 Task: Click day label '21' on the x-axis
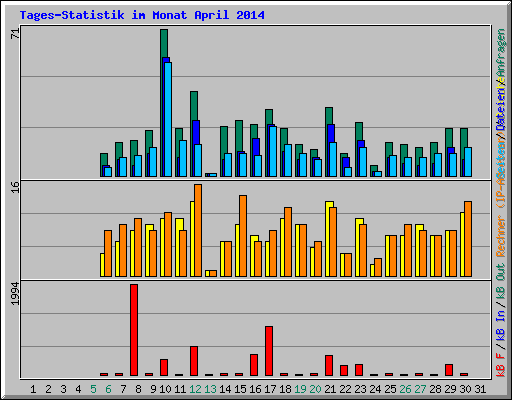coord(330,389)
